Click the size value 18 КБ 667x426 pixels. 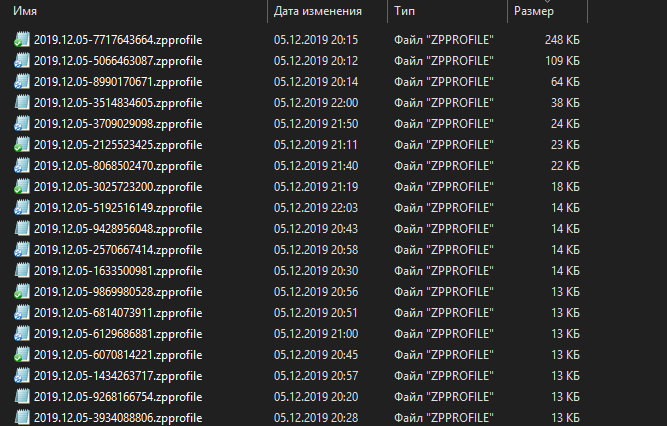pos(565,186)
